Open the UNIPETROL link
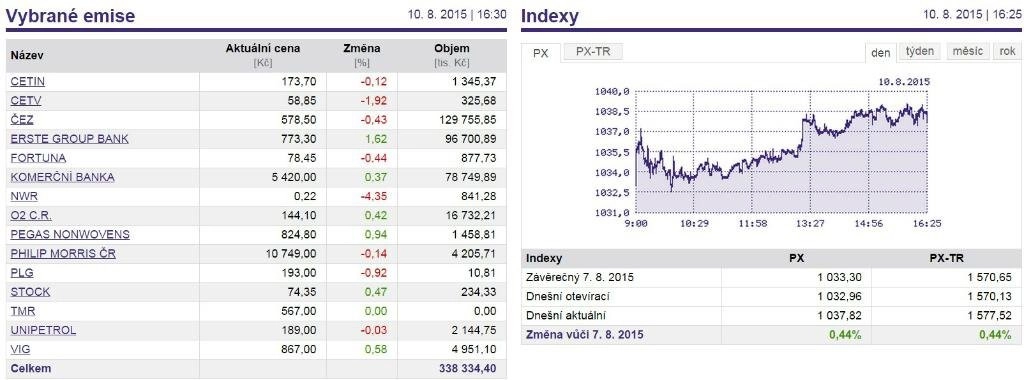 point(43,330)
